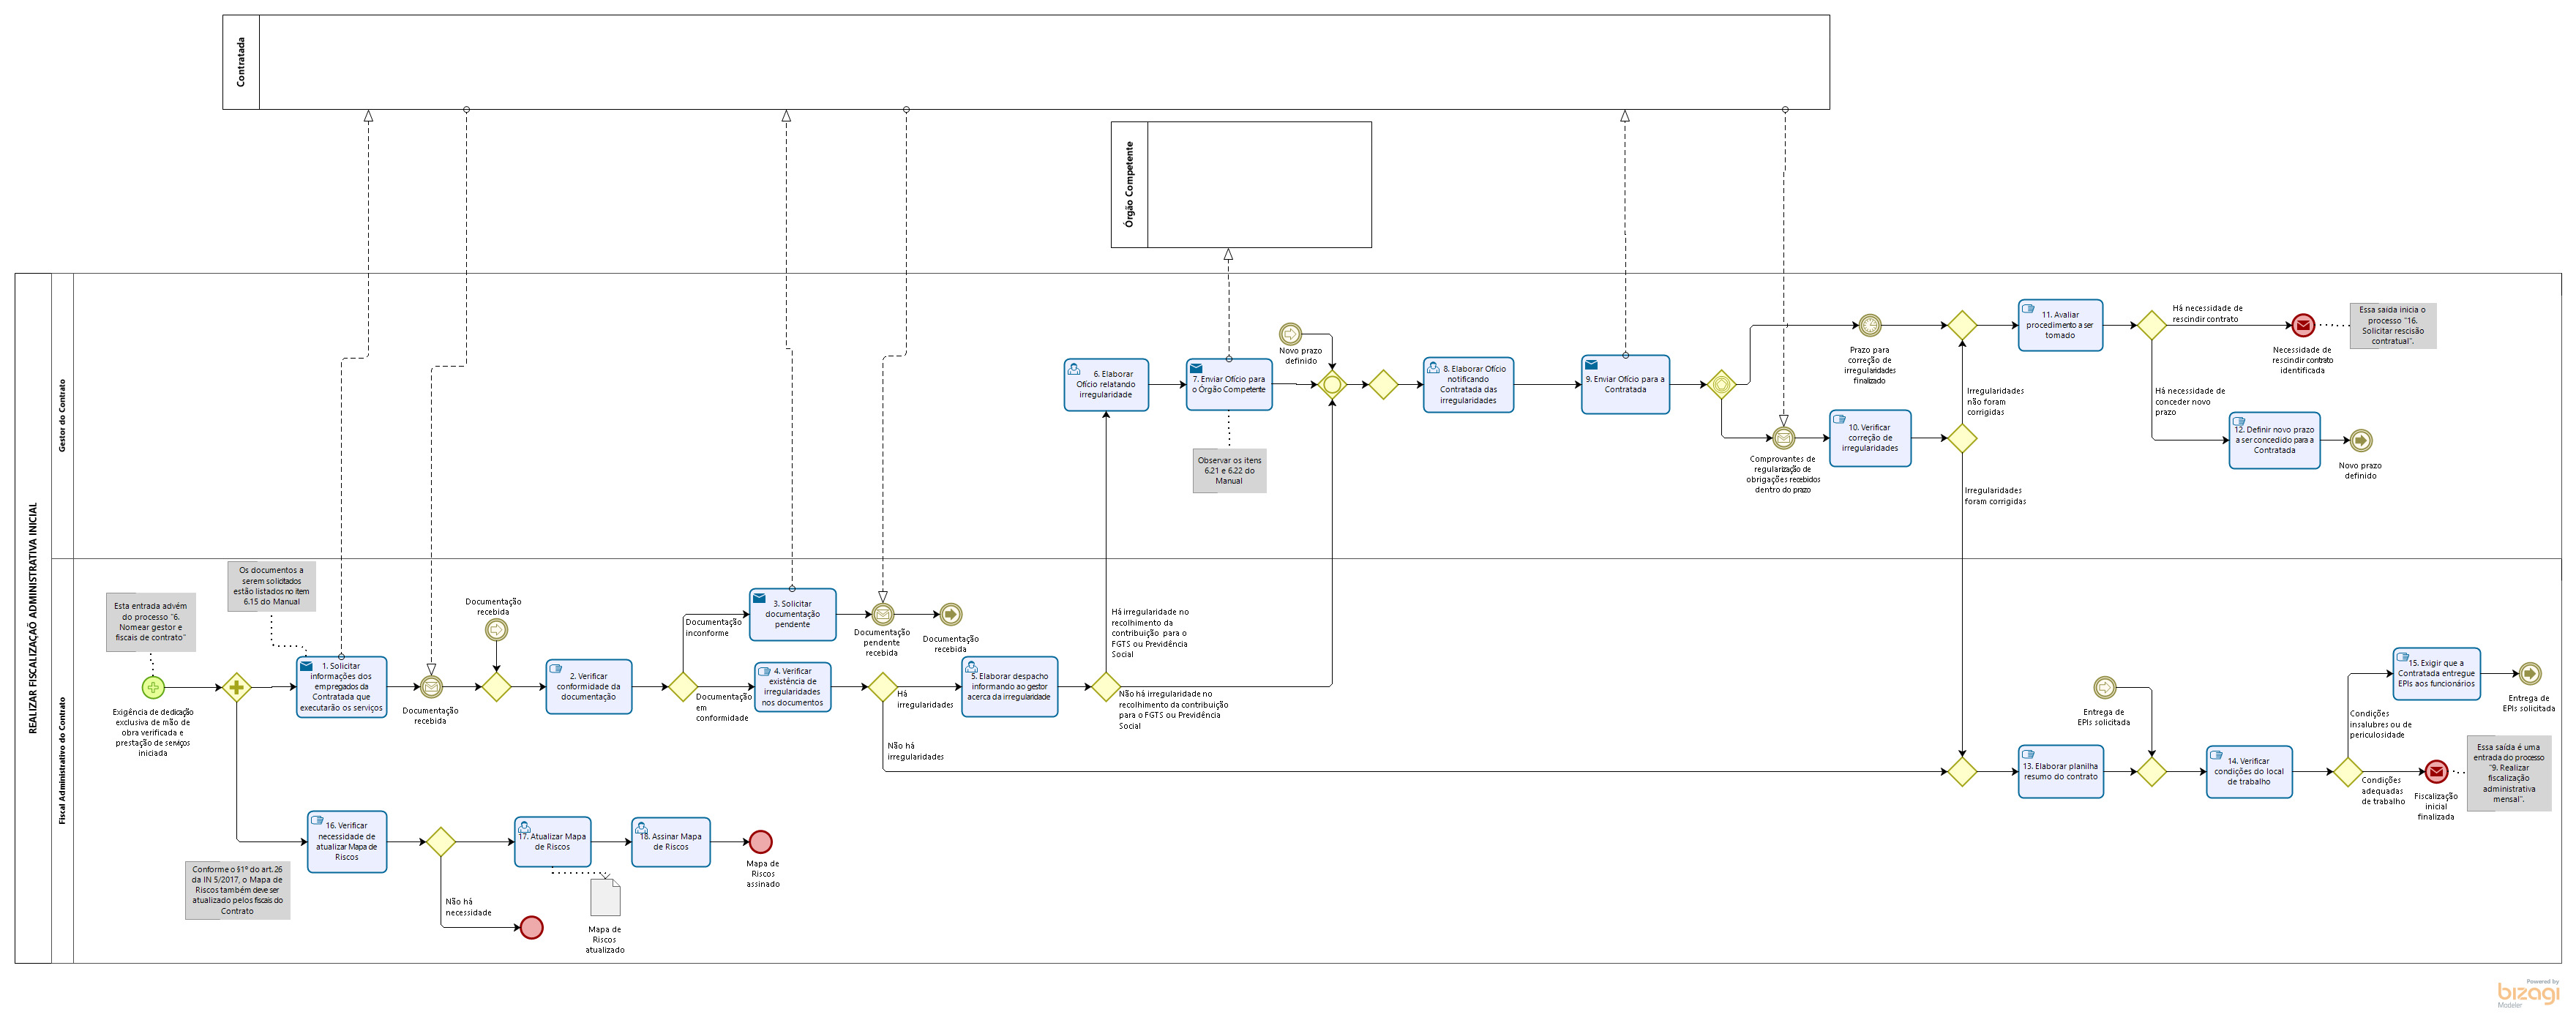Click annotation 'Observar os itens 6.21 e 6.22'
Image resolution: width=2576 pixels, height=1031 pixels.
click(1229, 470)
